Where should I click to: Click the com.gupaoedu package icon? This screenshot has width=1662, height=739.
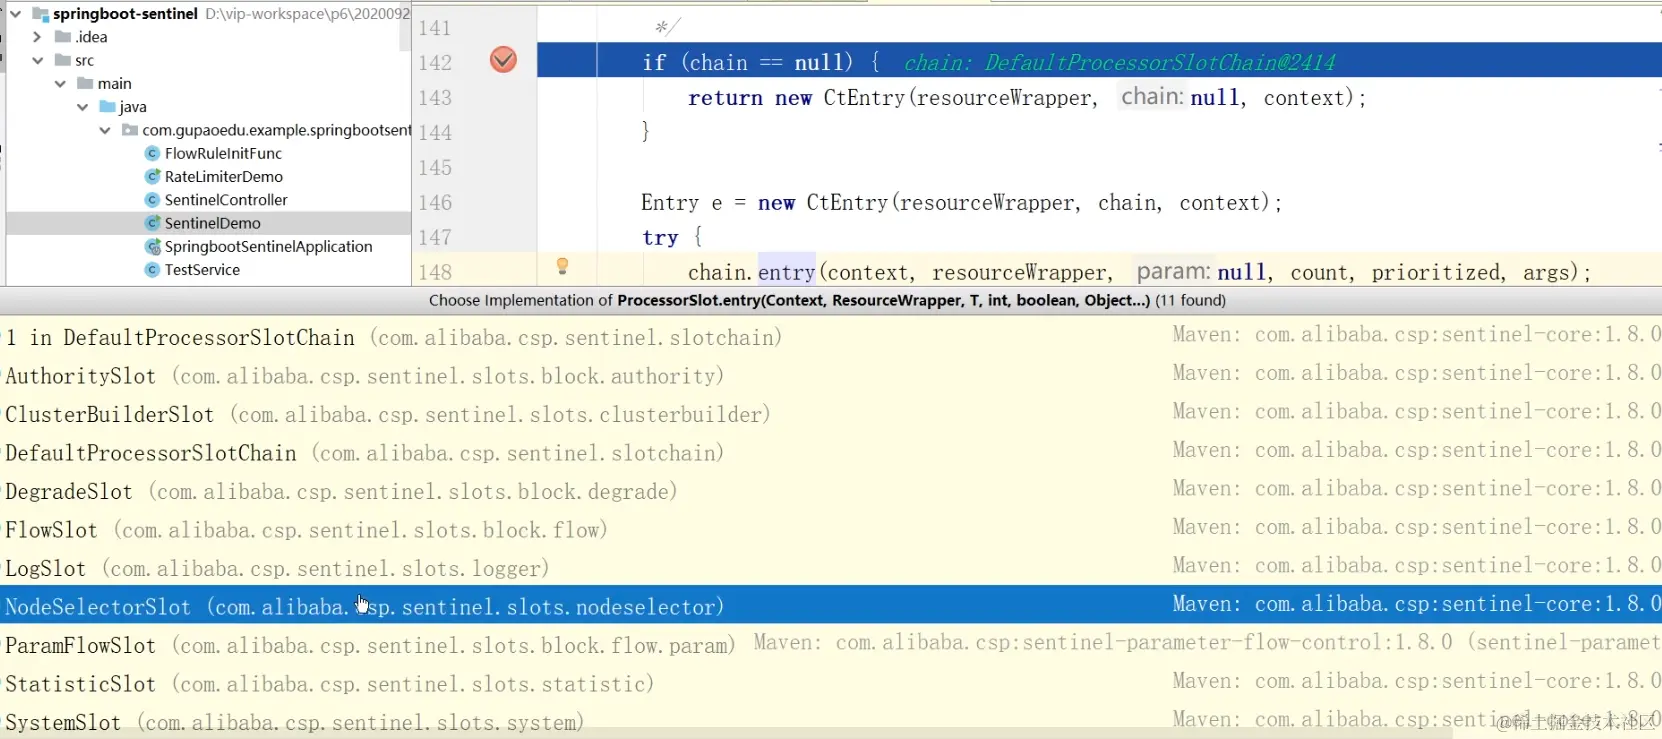point(130,130)
